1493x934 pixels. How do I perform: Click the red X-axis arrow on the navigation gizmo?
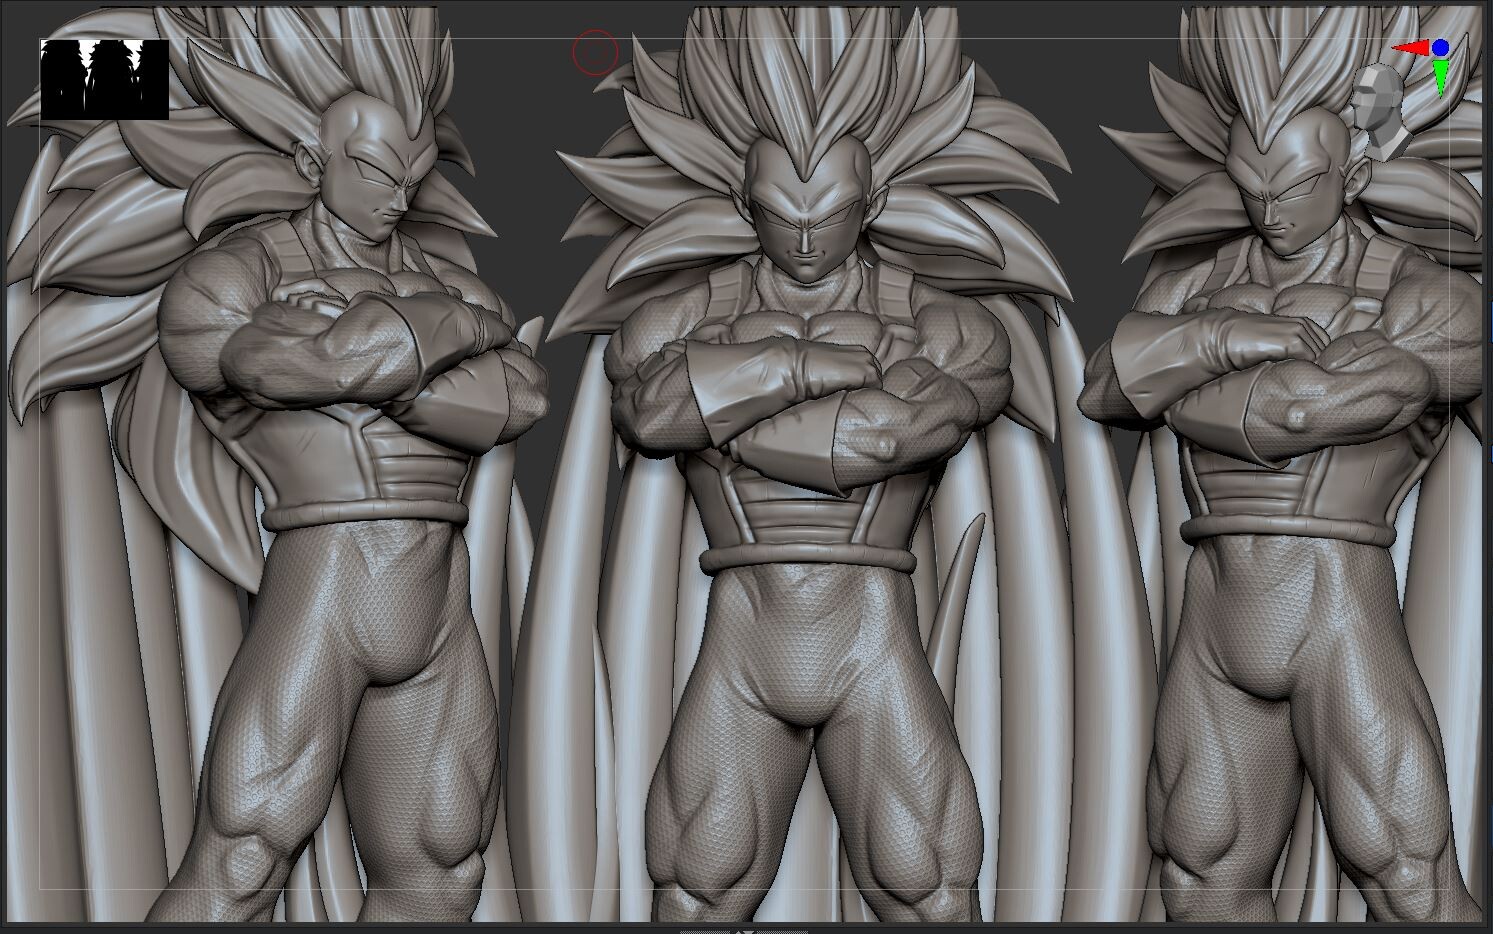(x=1413, y=46)
